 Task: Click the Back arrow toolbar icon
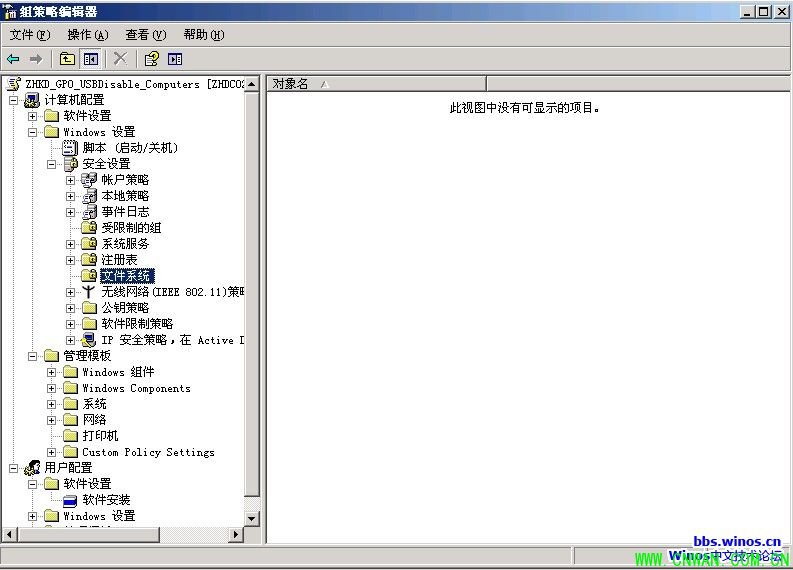coord(14,59)
